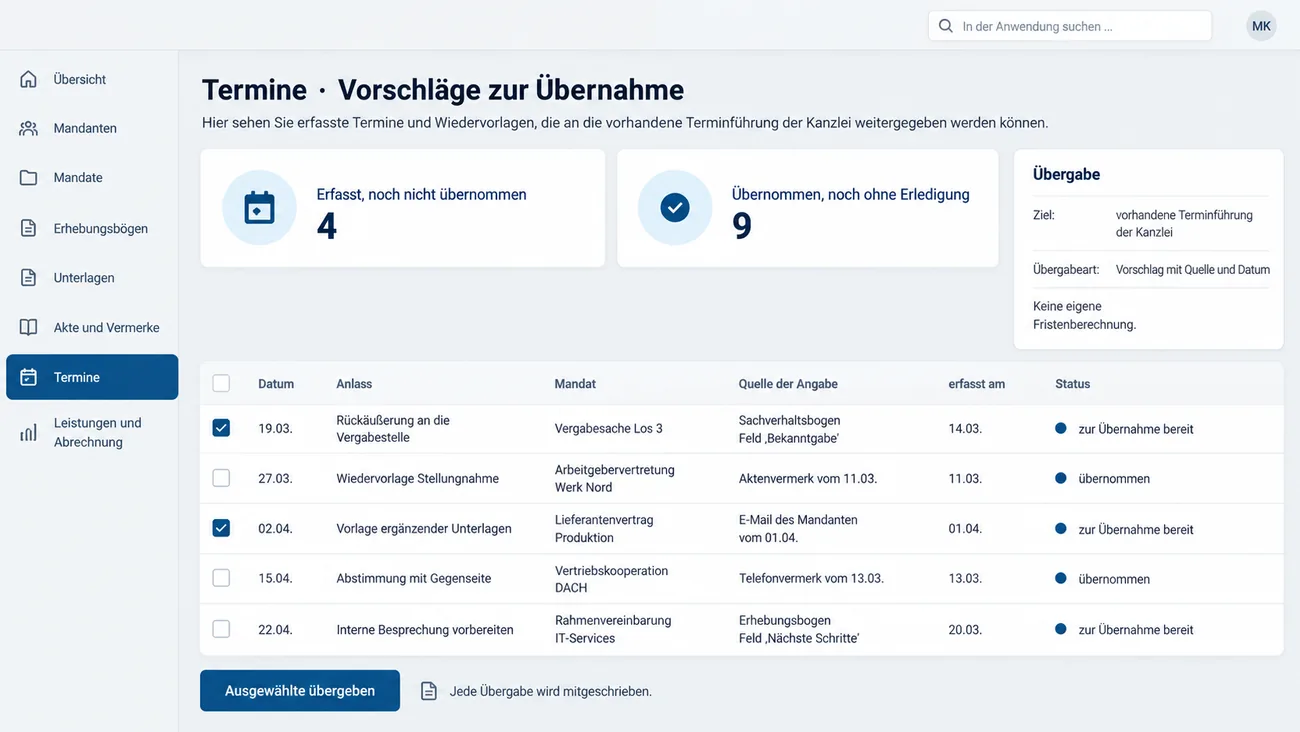Click Aktenvermerk vom 11.03. source cell
Screen dimensions: 1300x732
(808, 479)
